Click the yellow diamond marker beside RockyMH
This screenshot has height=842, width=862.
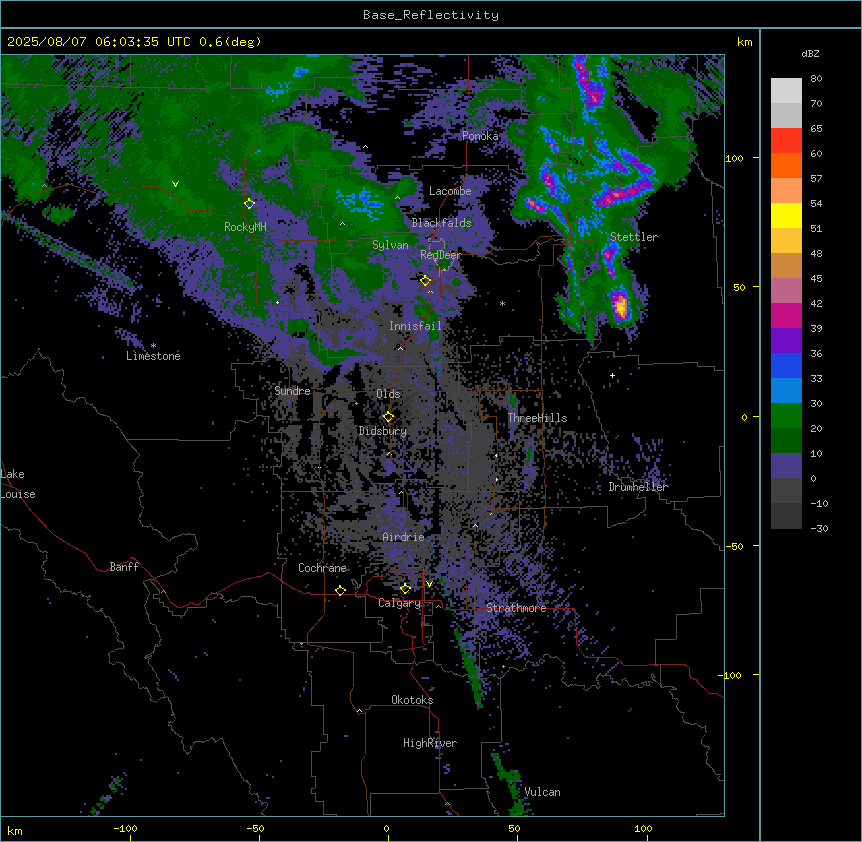pyautogui.click(x=249, y=203)
